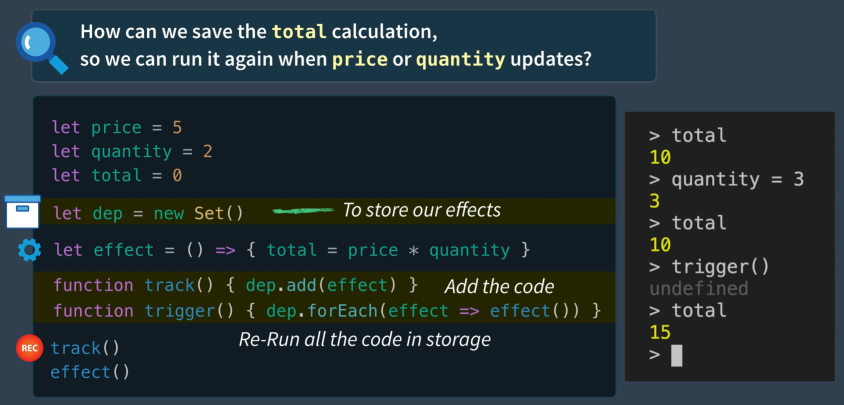Click the trigger() command in console
Image resolution: width=844 pixels, height=405 pixels.
tap(720, 267)
